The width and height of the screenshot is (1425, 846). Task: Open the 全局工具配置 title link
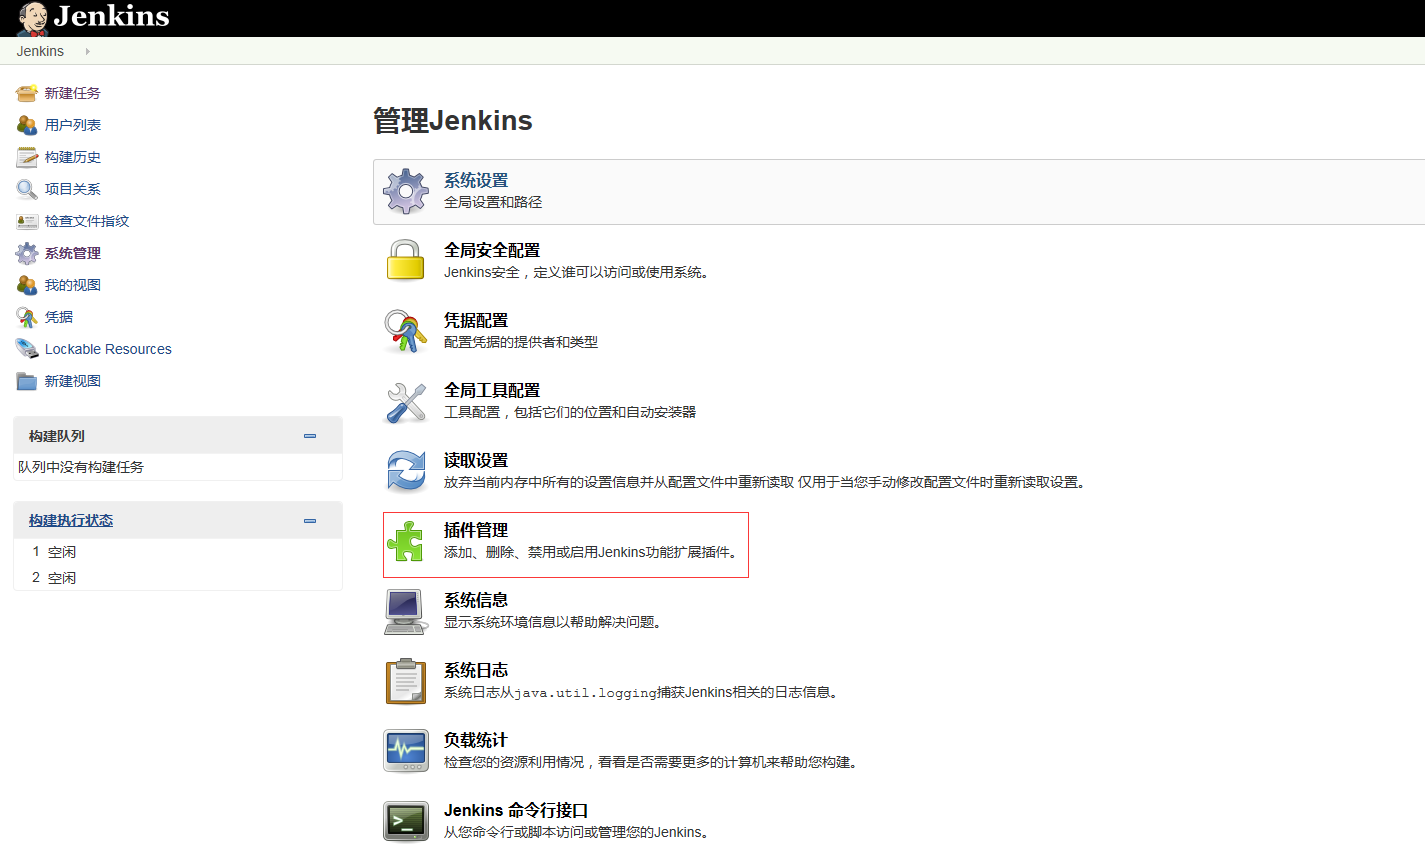pos(492,390)
